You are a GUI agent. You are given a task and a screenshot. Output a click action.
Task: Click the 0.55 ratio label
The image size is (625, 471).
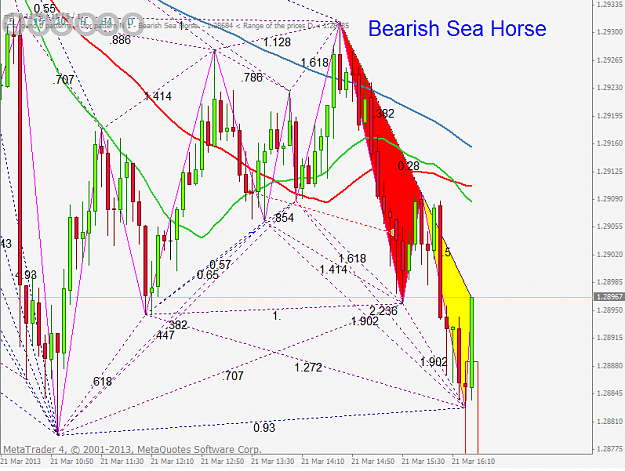(45, 8)
